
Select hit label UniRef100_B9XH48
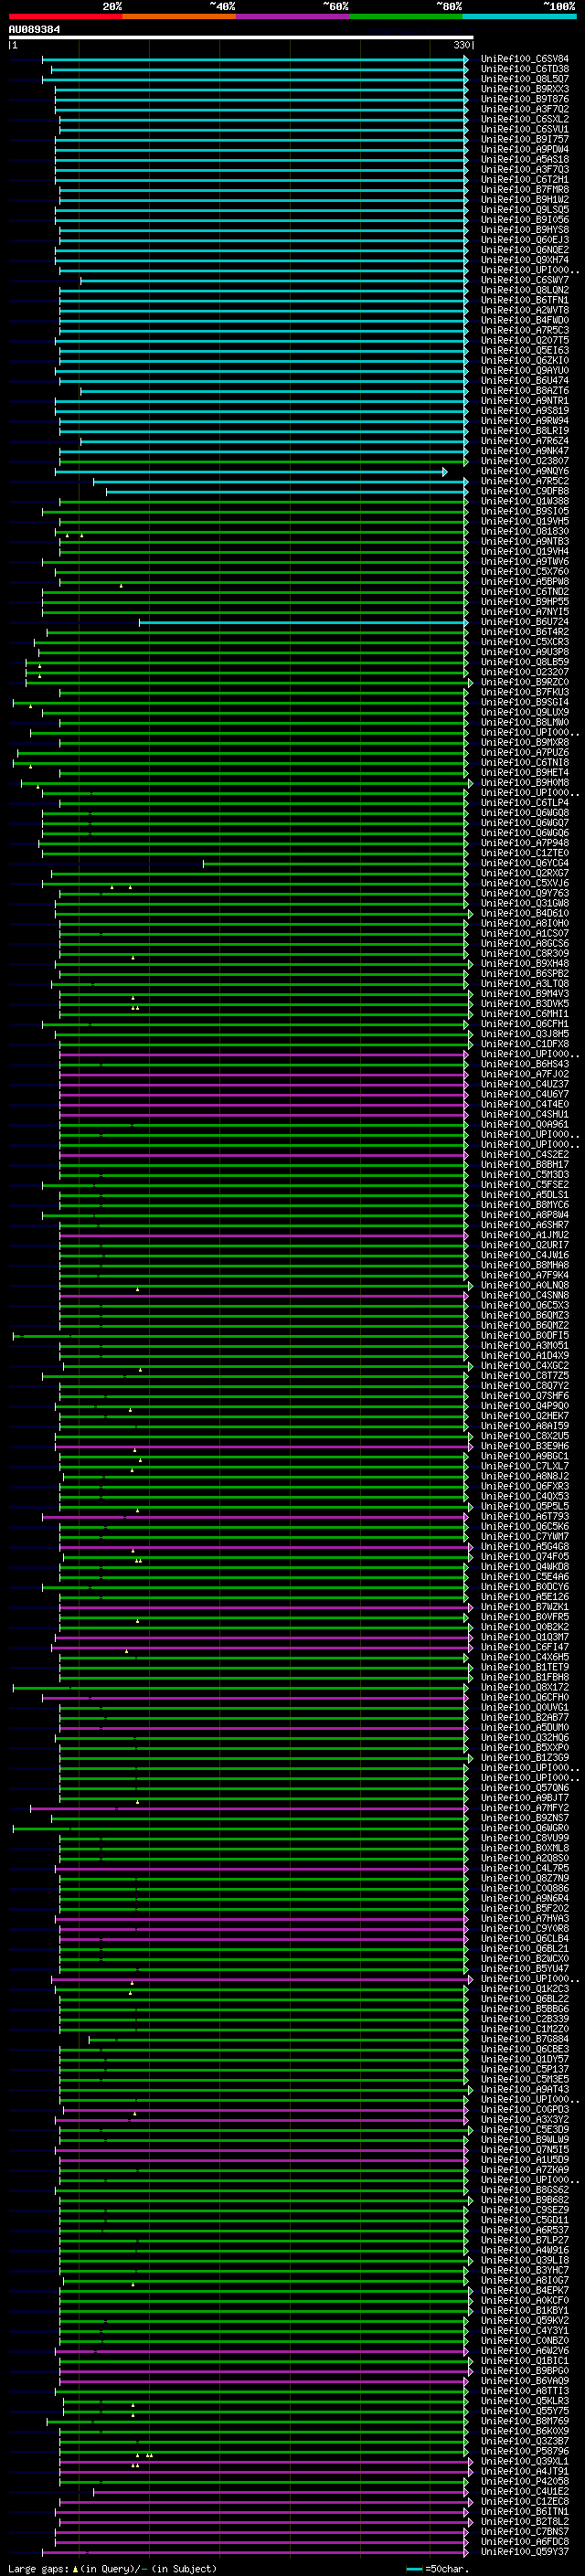tap(525, 963)
